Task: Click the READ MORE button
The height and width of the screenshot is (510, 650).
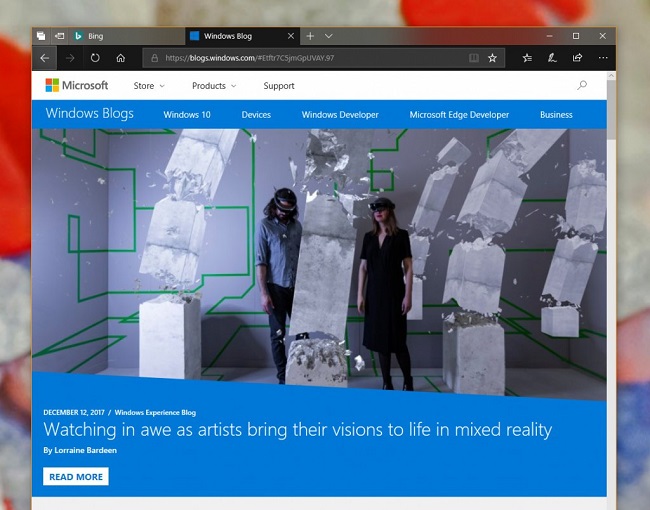Action: (x=76, y=477)
